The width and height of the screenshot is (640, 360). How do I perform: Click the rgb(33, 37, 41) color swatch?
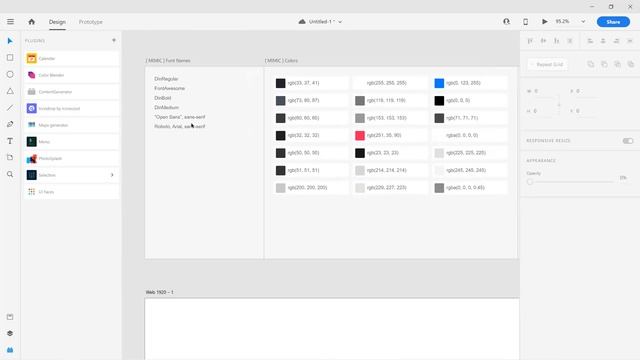[x=280, y=83]
